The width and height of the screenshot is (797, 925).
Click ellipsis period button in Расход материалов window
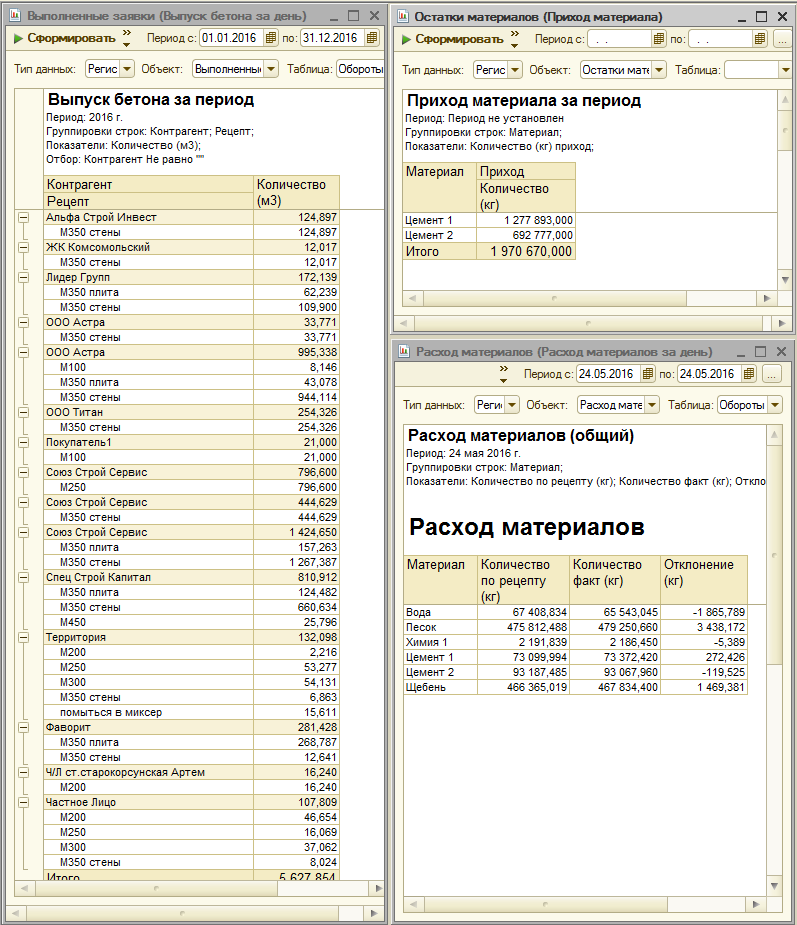pos(772,374)
